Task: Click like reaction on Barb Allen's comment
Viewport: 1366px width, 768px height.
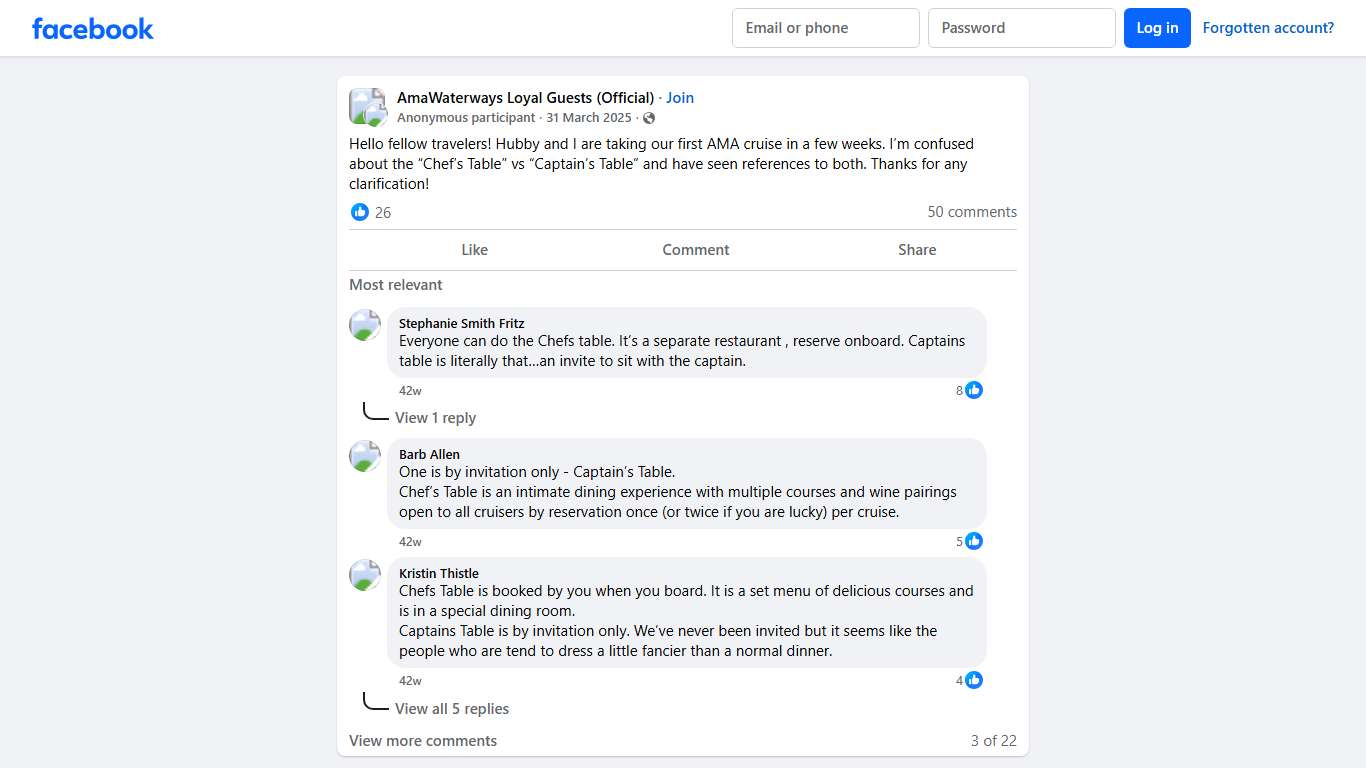Action: [974, 541]
